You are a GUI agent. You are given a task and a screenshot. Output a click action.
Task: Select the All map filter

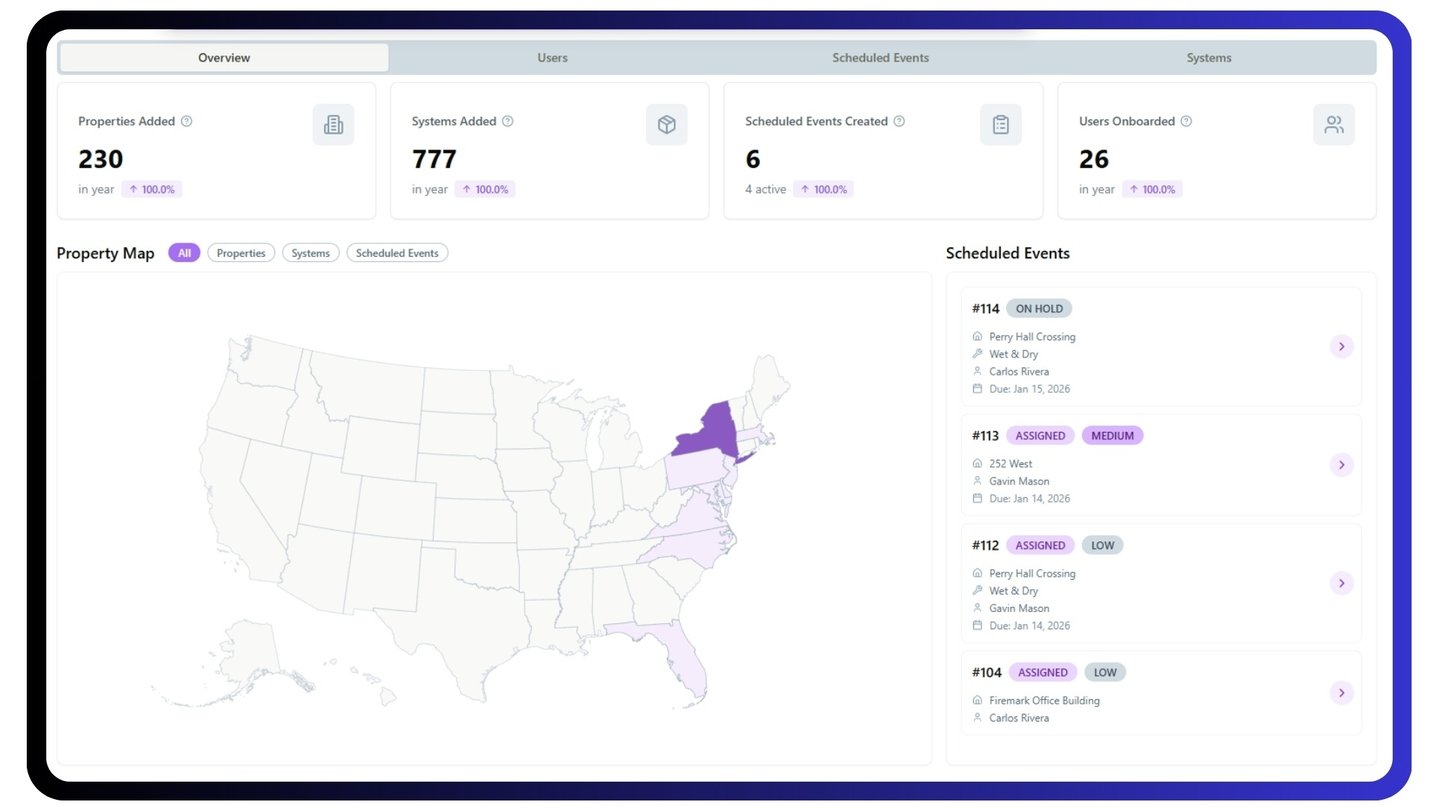[184, 253]
